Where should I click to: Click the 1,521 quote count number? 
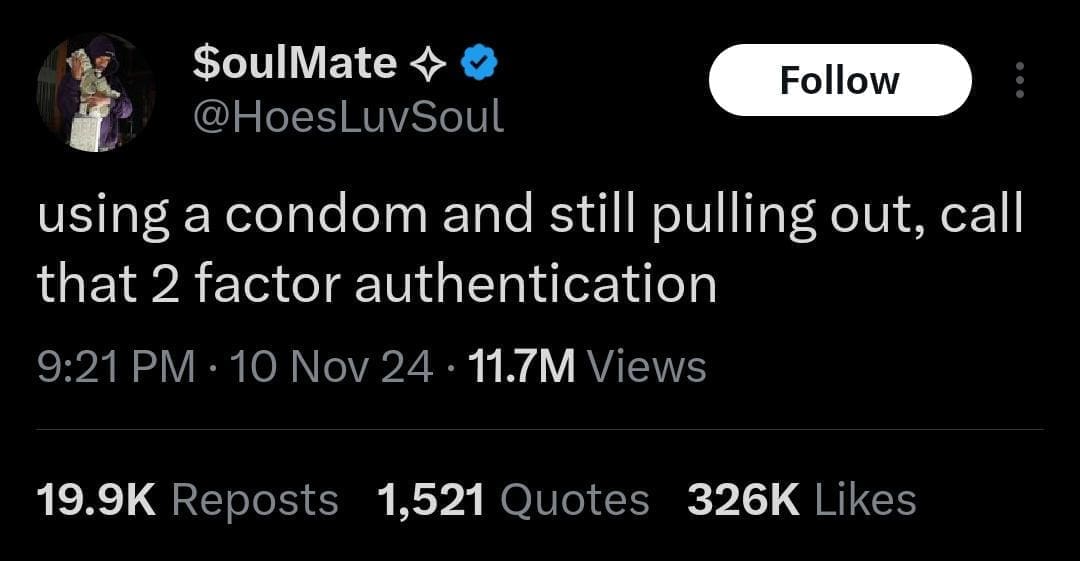[432, 500]
